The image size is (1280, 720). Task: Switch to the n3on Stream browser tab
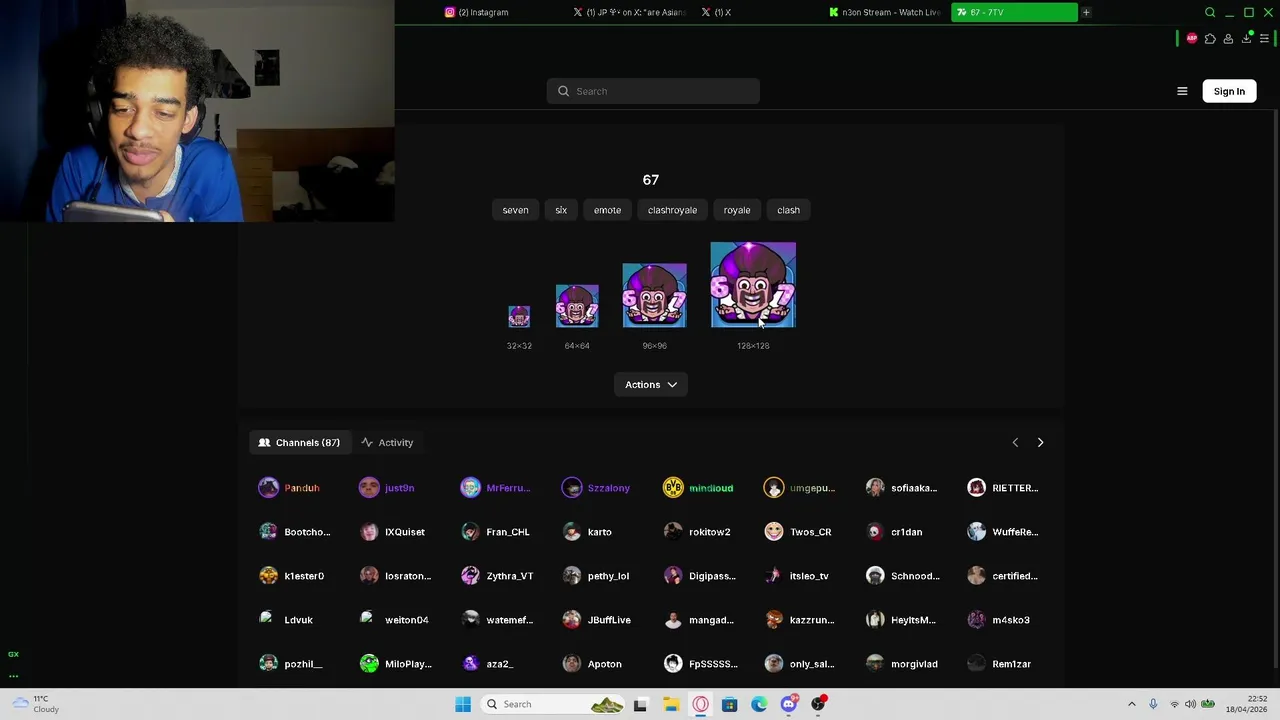(x=886, y=12)
